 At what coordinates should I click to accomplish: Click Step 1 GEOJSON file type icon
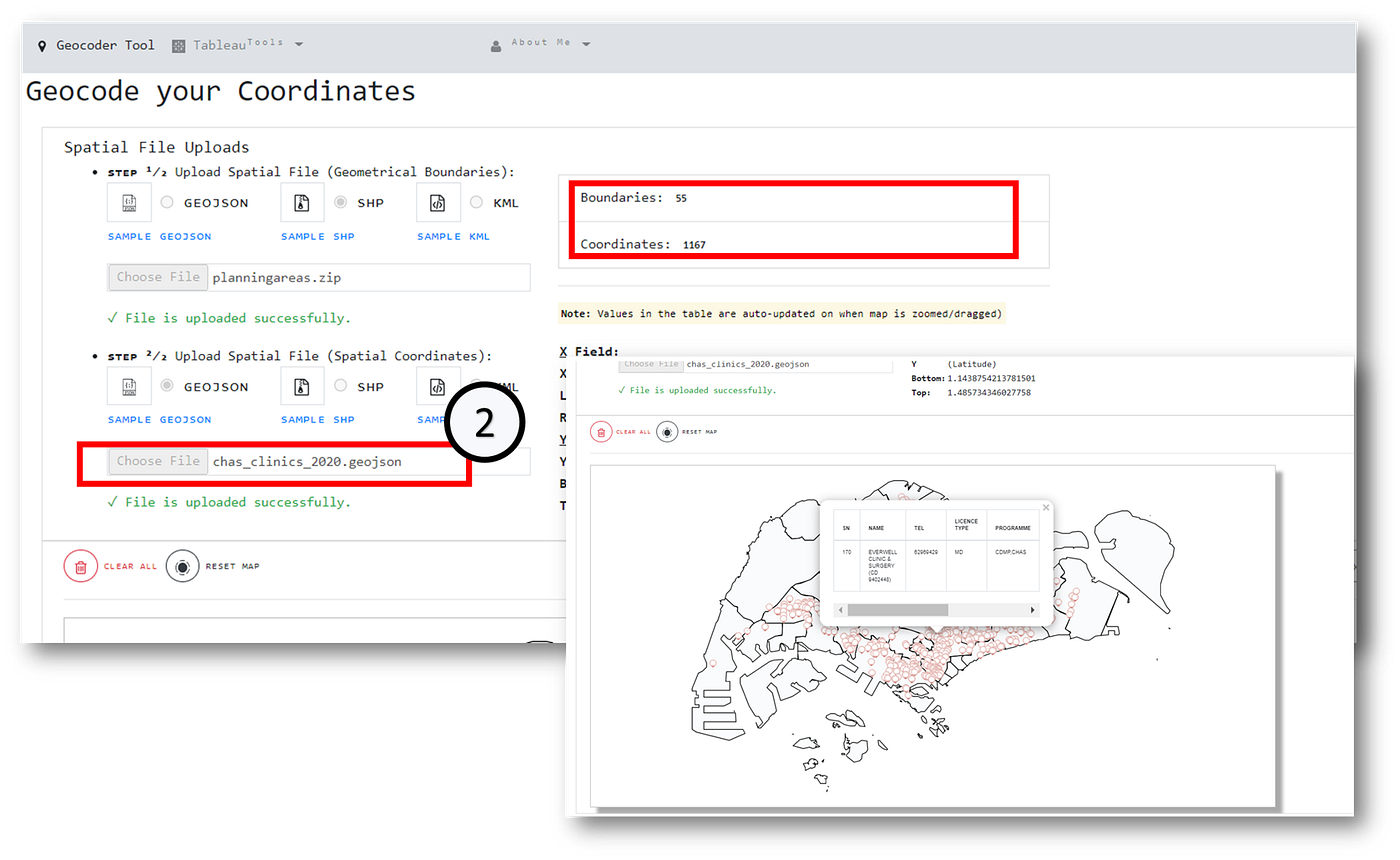129,202
